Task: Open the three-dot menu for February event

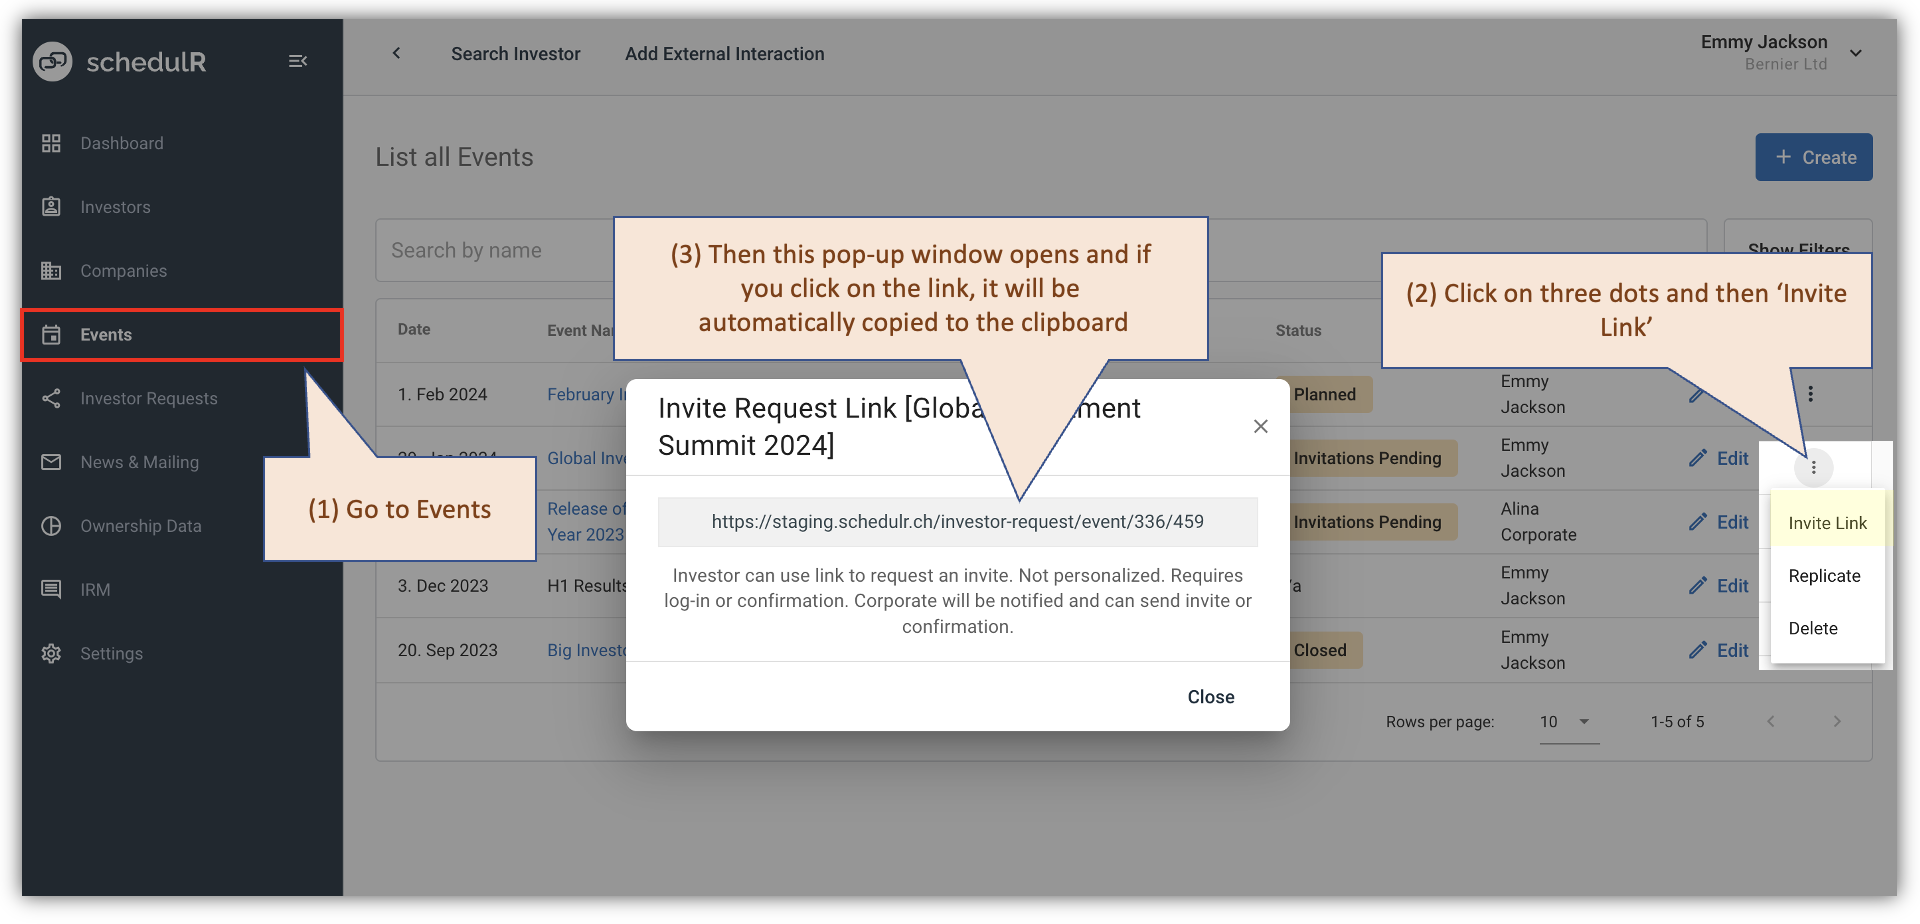Action: [x=1810, y=394]
